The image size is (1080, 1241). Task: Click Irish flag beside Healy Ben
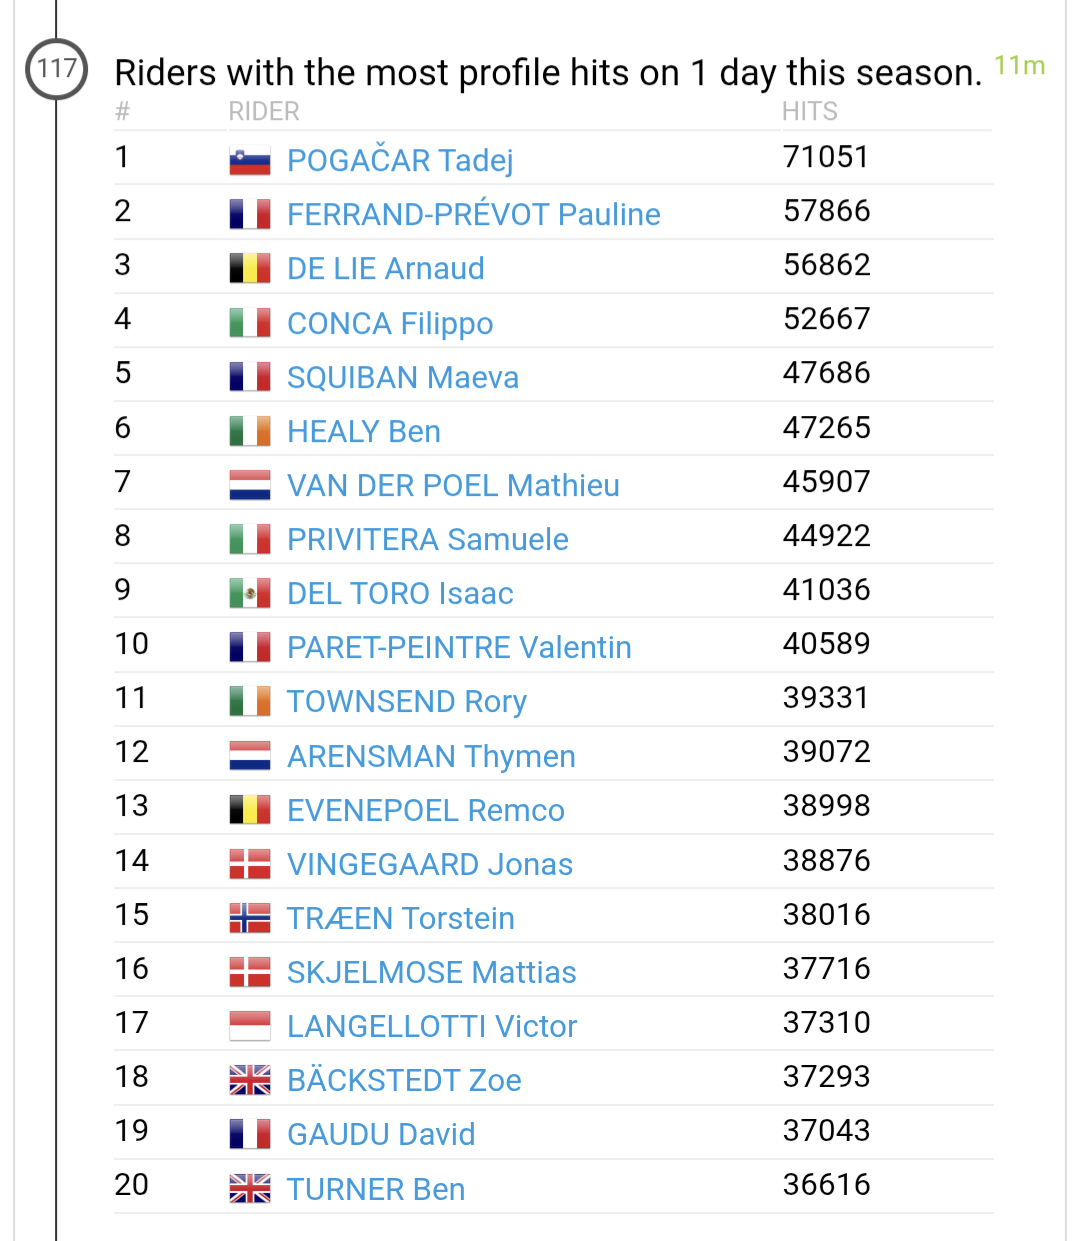tap(249, 431)
